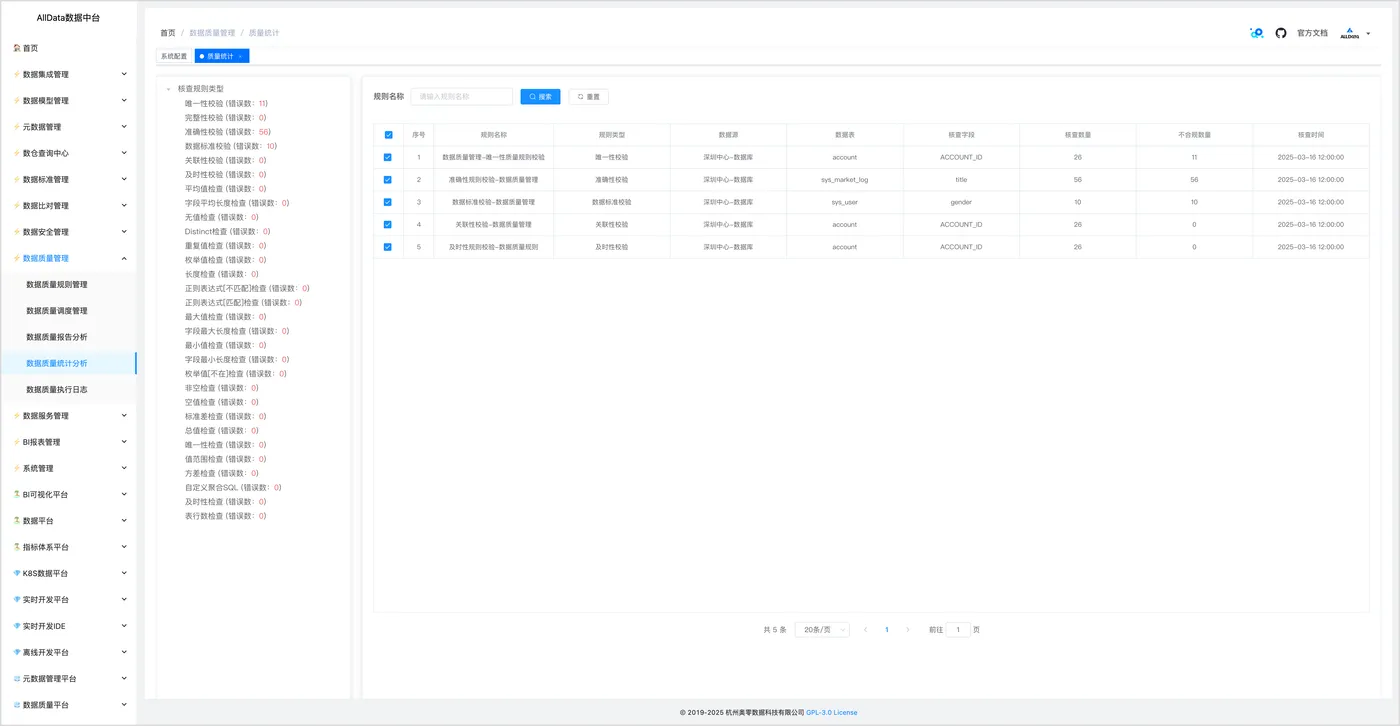Click the icon beside 元数据管理平台
Viewport: 1400px width, 726px height.
(x=17, y=678)
